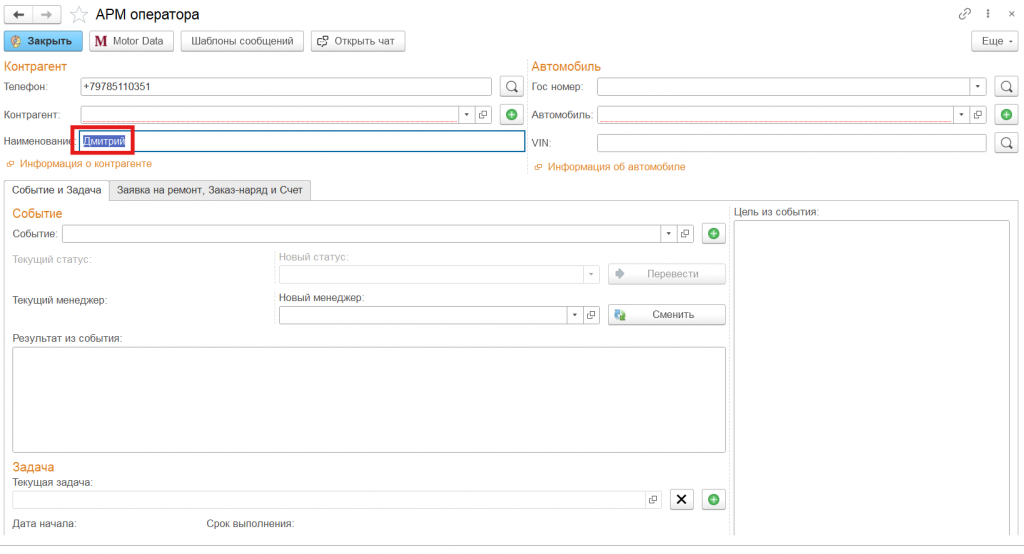Click search icon next to VIN field

[1006, 143]
